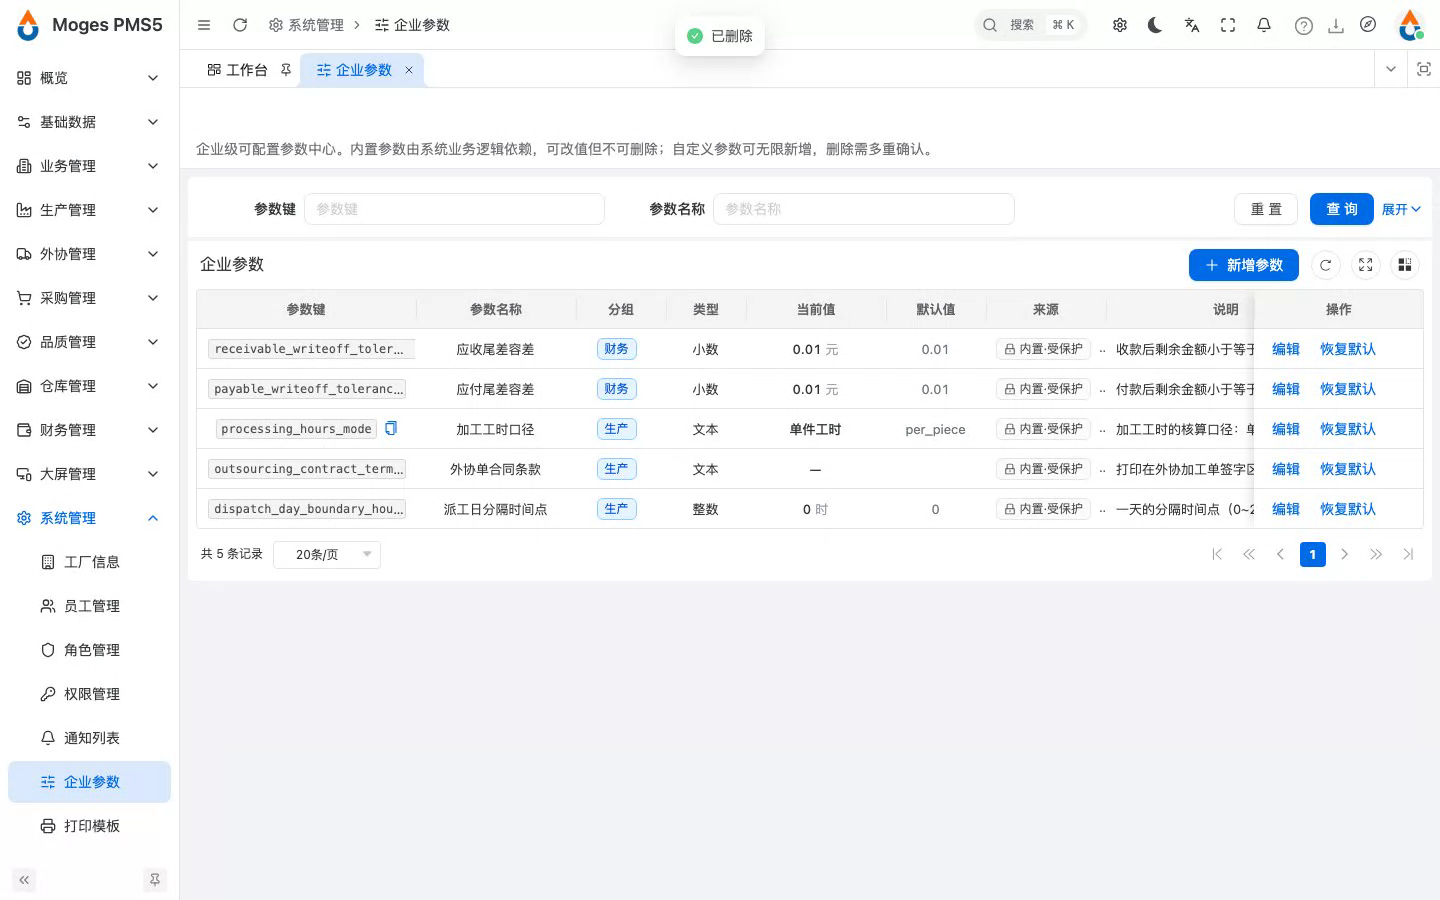The width and height of the screenshot is (1440, 900).
Task: Collapse the sidebar with the double-arrow icon
Action: pyautogui.click(x=24, y=880)
